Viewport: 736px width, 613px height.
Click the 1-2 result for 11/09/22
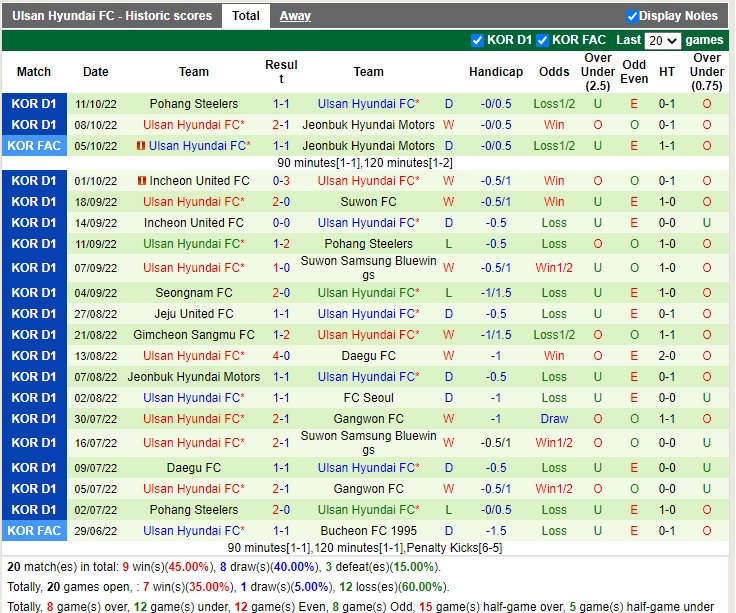point(281,244)
